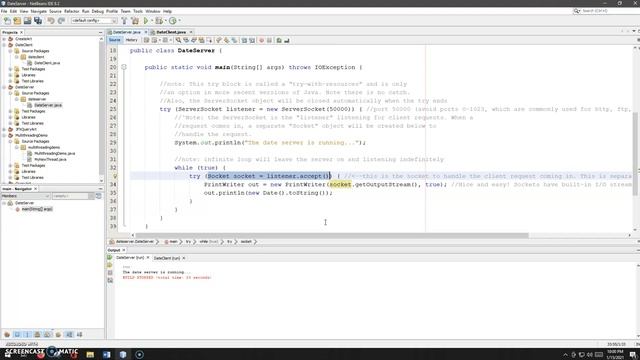Click the Build Project hammer icon
640x360 pixels.
(124, 20)
